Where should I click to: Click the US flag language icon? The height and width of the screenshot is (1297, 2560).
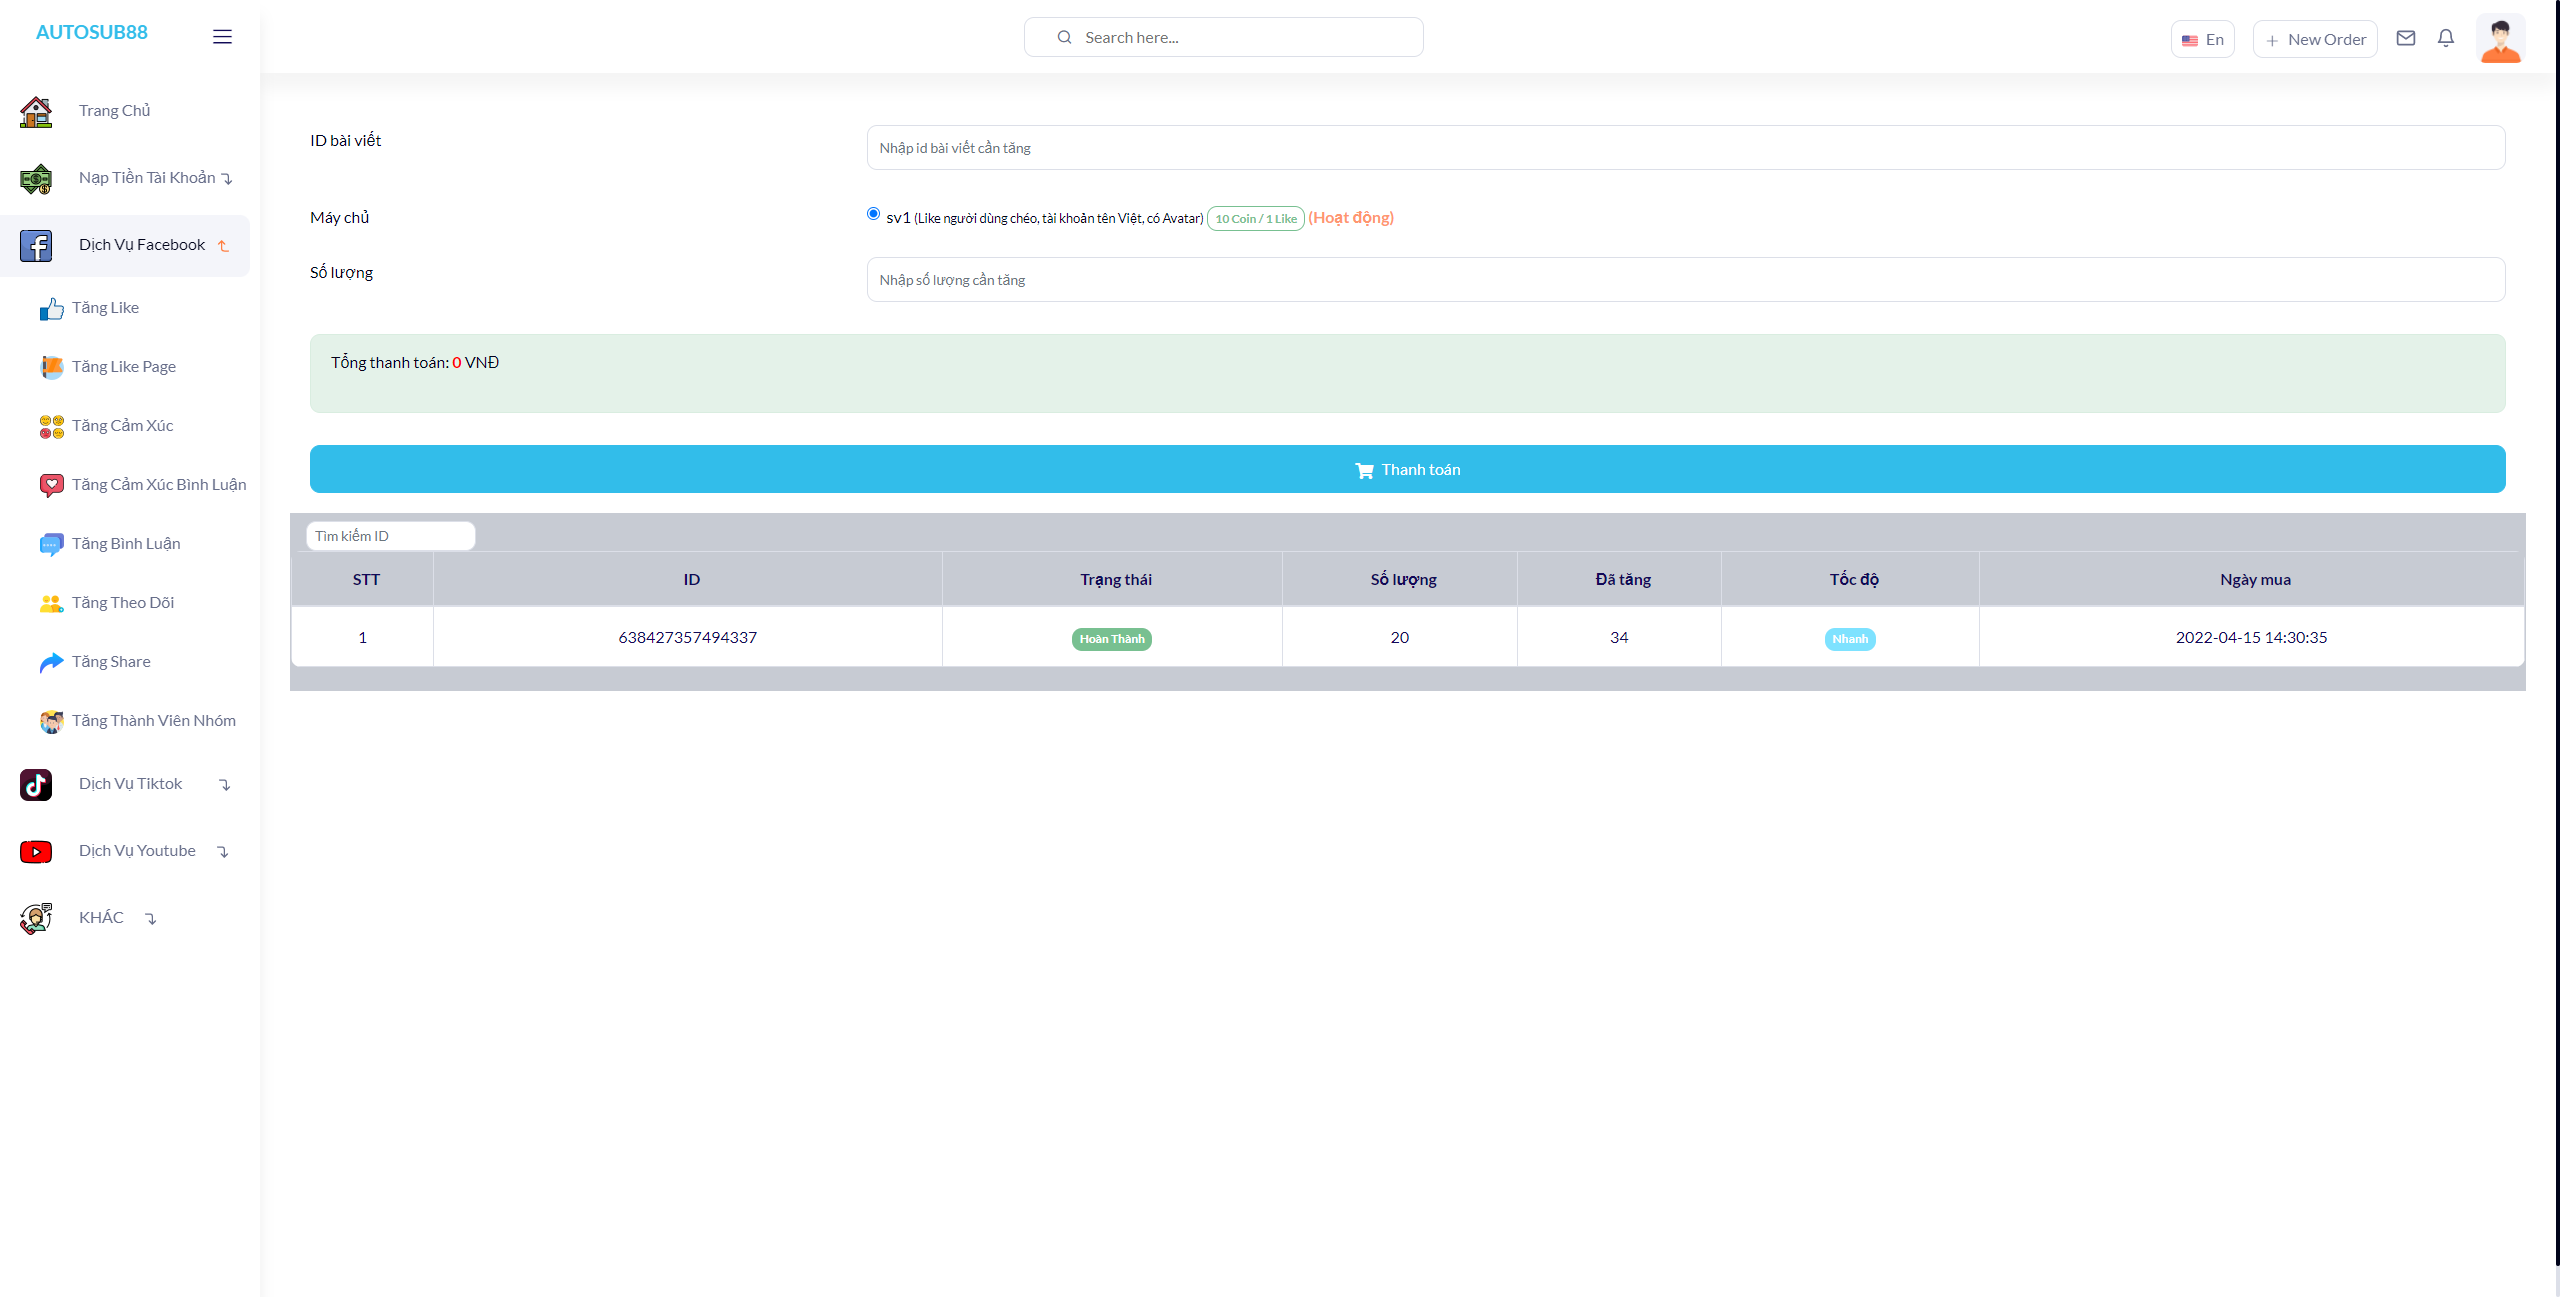pyautogui.click(x=2190, y=41)
